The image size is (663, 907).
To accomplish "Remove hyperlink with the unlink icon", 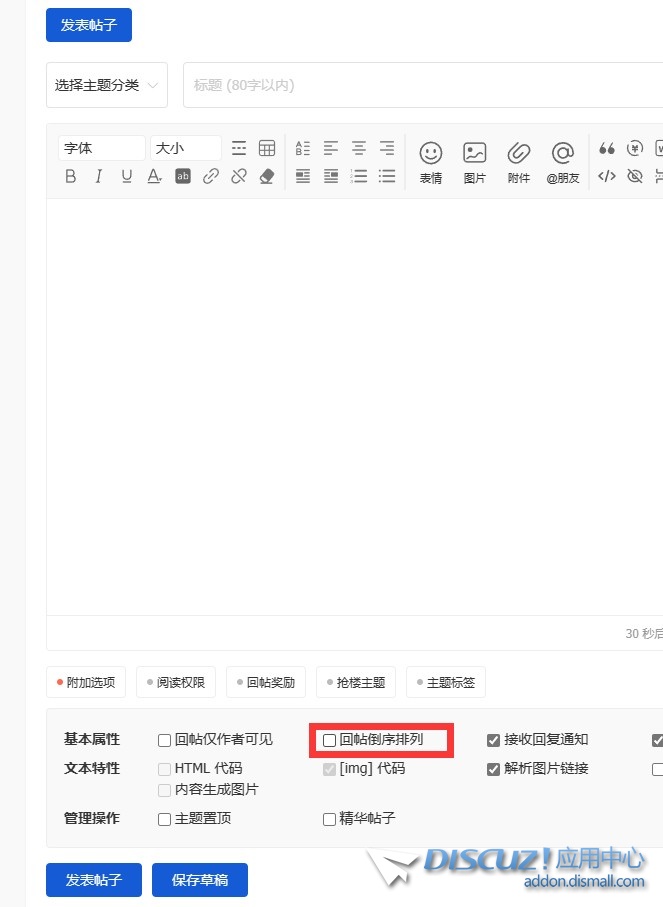I will (x=239, y=176).
